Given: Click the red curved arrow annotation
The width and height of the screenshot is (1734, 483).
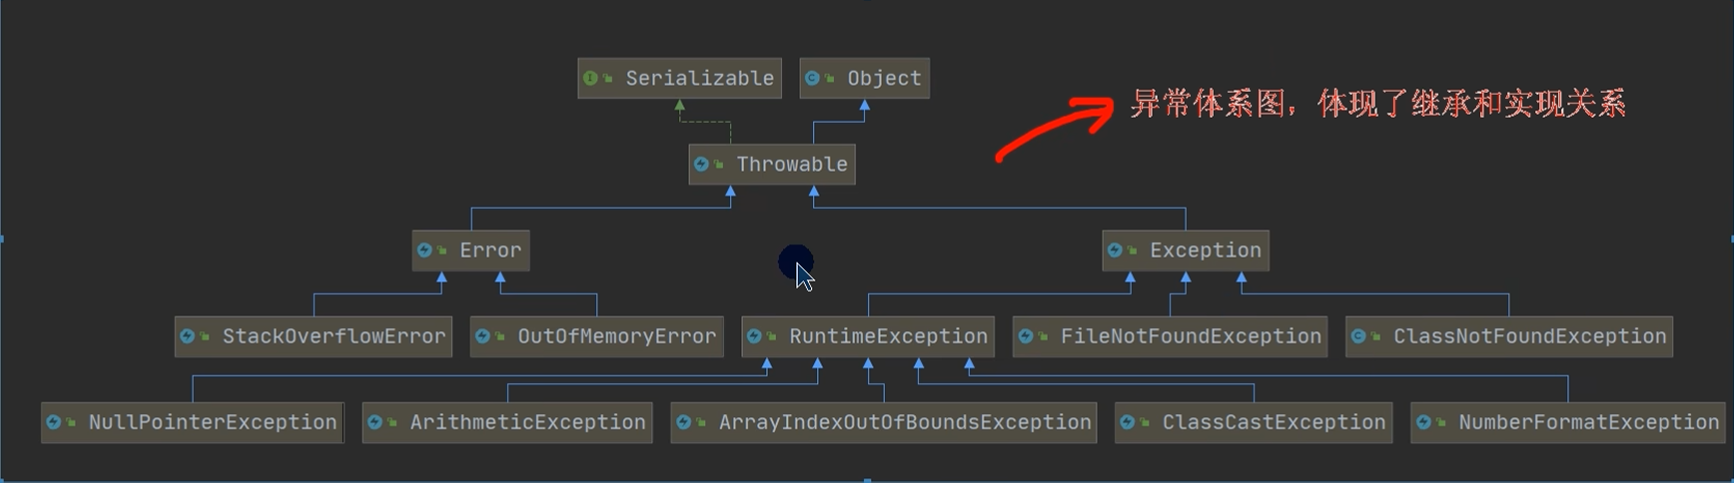Looking at the screenshot, I should tap(1057, 127).
